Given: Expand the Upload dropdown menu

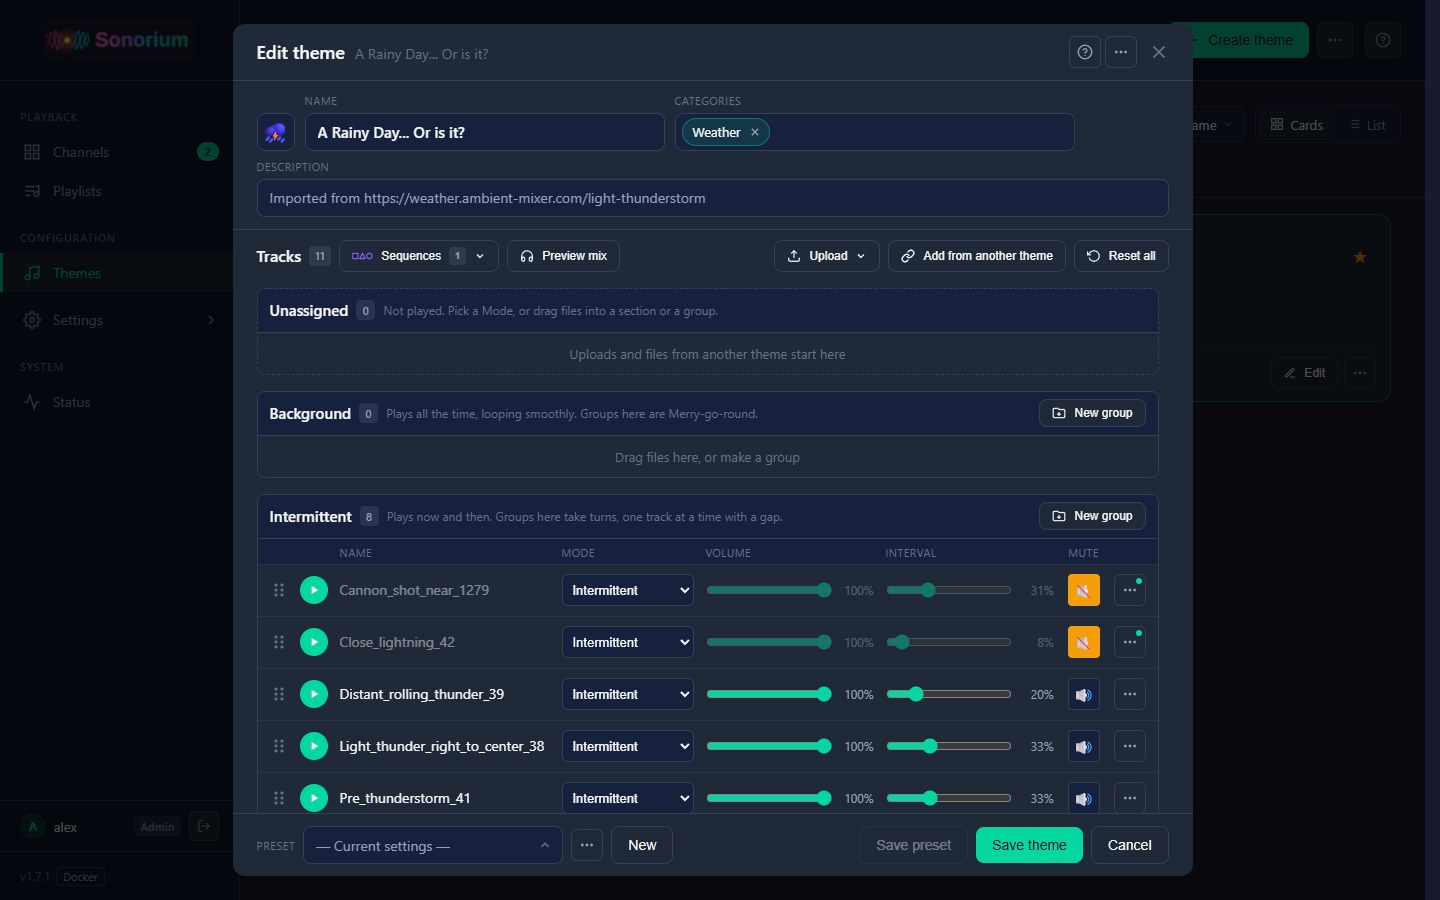Looking at the screenshot, I should [x=827, y=256].
